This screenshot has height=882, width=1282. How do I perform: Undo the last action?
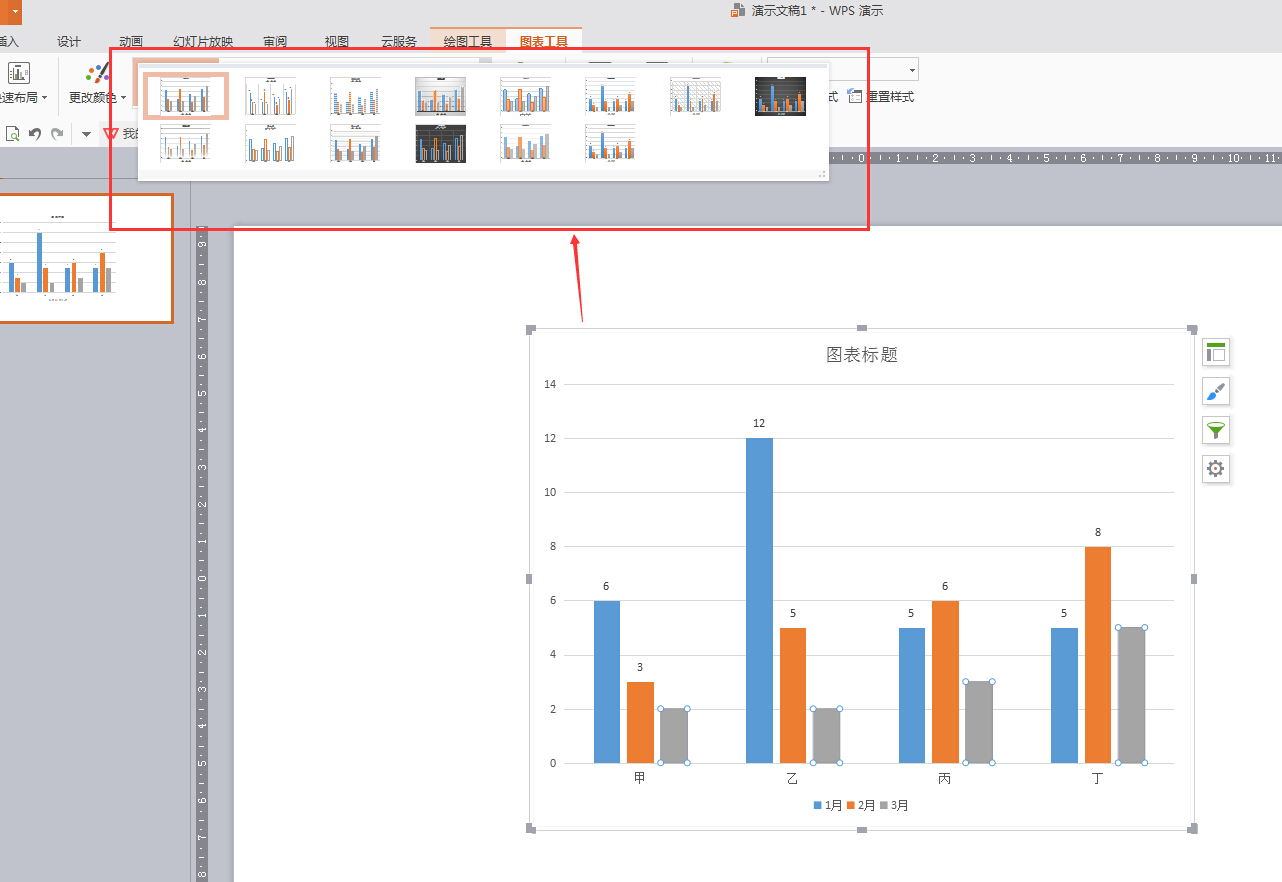pyautogui.click(x=35, y=133)
